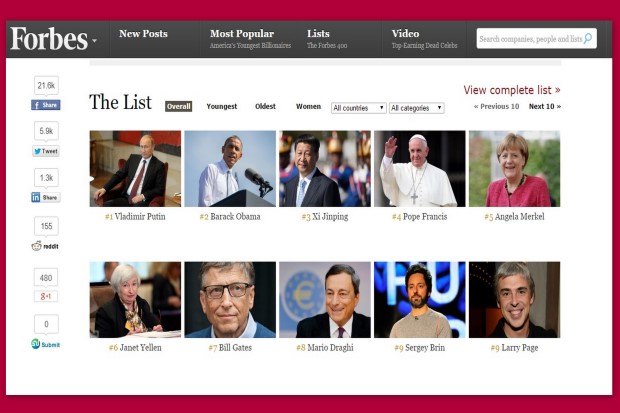Click the search magnifier icon
This screenshot has height=413, width=620.
click(x=588, y=38)
